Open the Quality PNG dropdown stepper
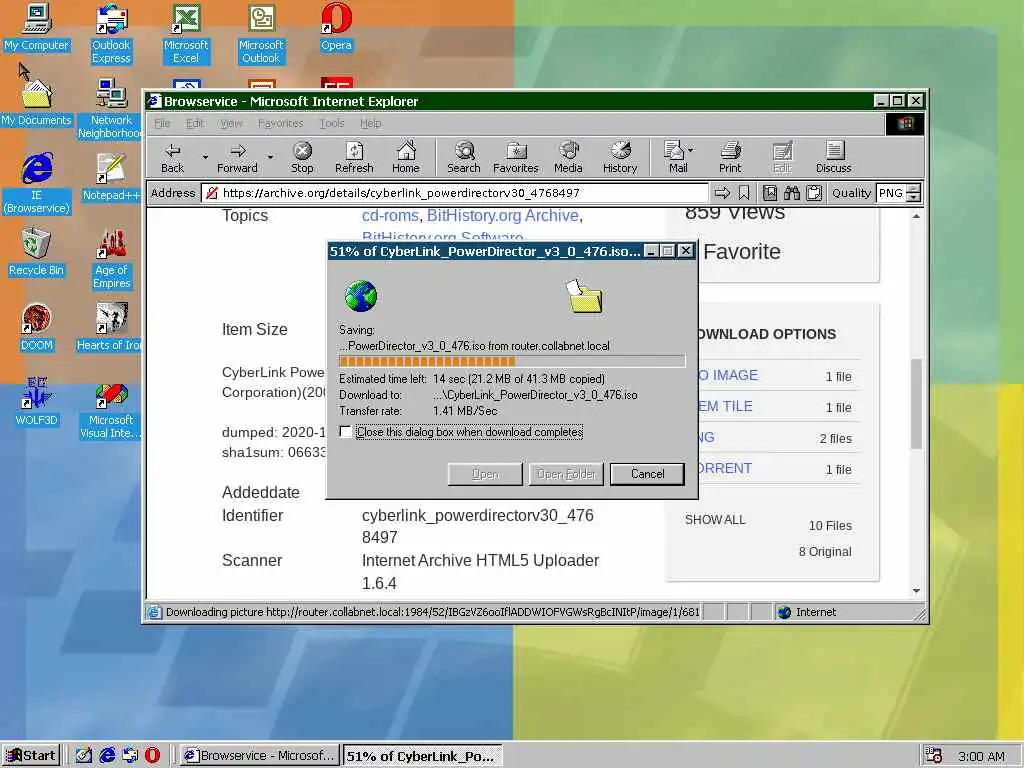1024x768 pixels. [914, 193]
